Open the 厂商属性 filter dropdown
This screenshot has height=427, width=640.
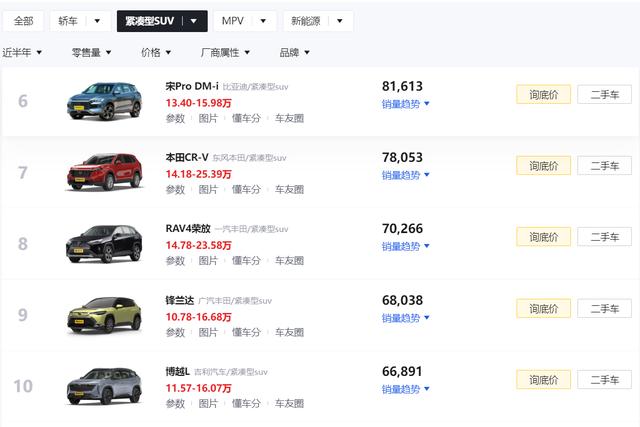click(225, 52)
